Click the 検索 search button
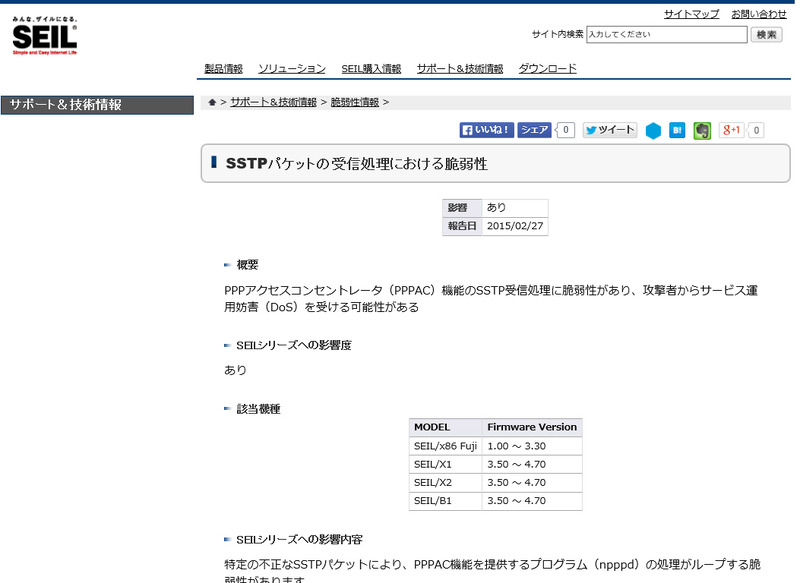Viewport: 800px width, 583px height. point(767,35)
